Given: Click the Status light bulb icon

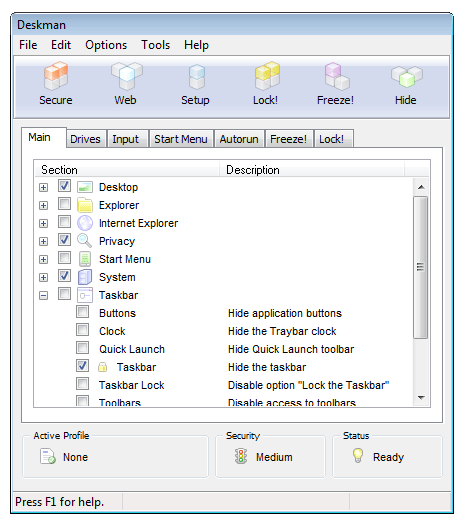Looking at the screenshot, I should [x=358, y=456].
